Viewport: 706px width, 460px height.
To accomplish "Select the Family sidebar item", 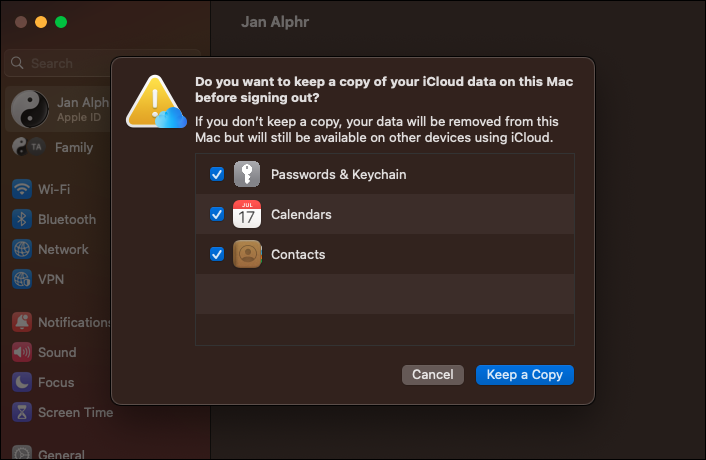I will (x=73, y=147).
